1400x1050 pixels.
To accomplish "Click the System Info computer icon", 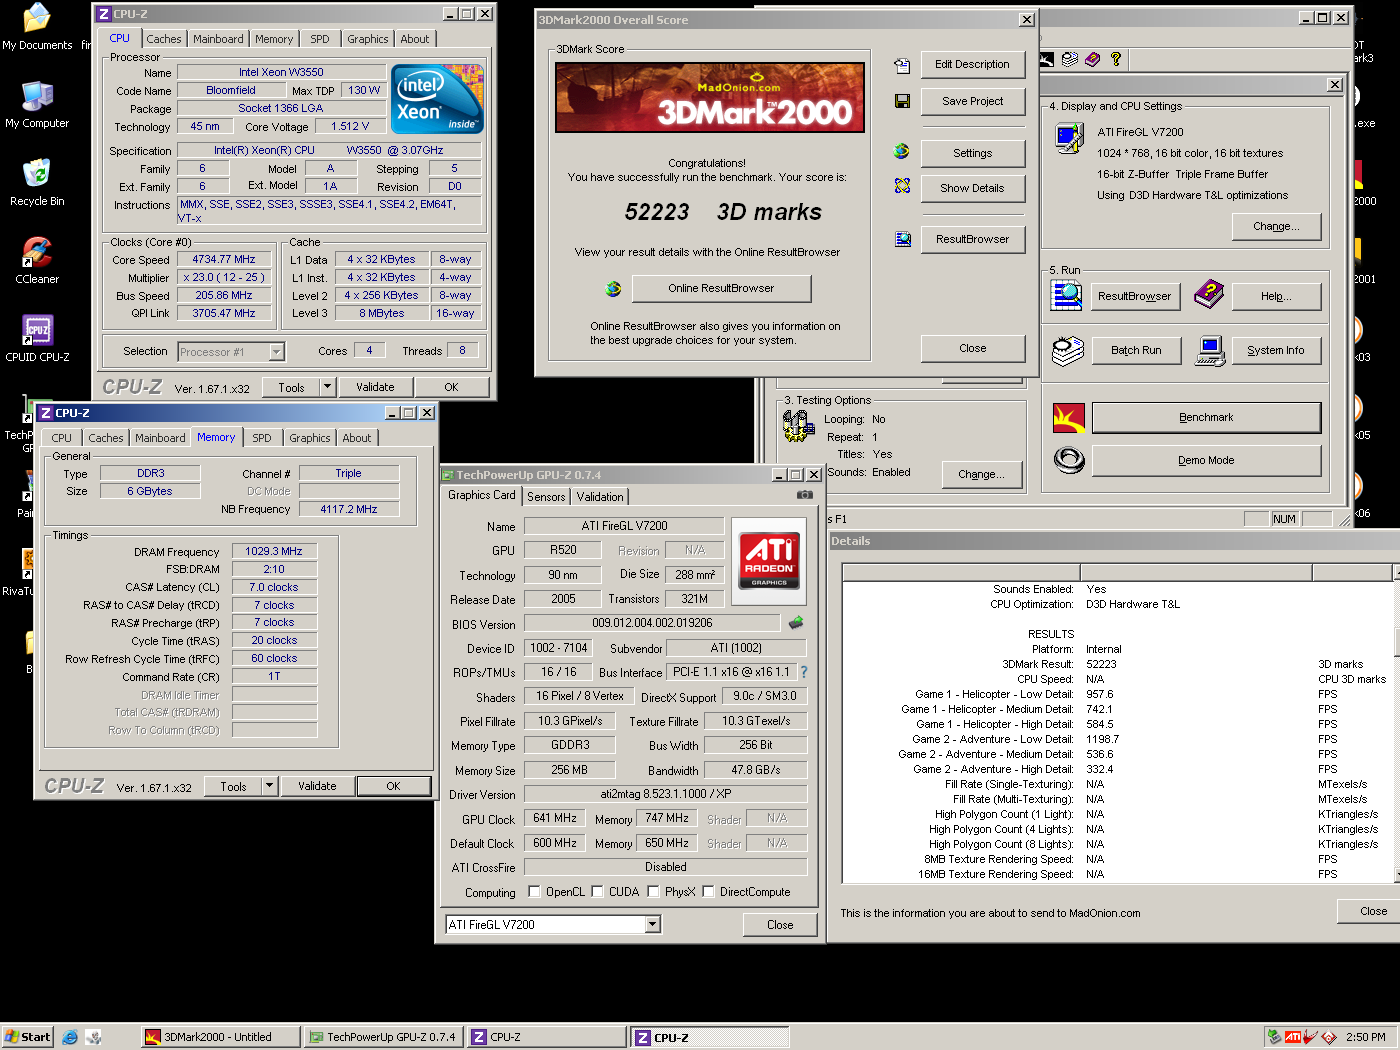I will click(x=1210, y=351).
